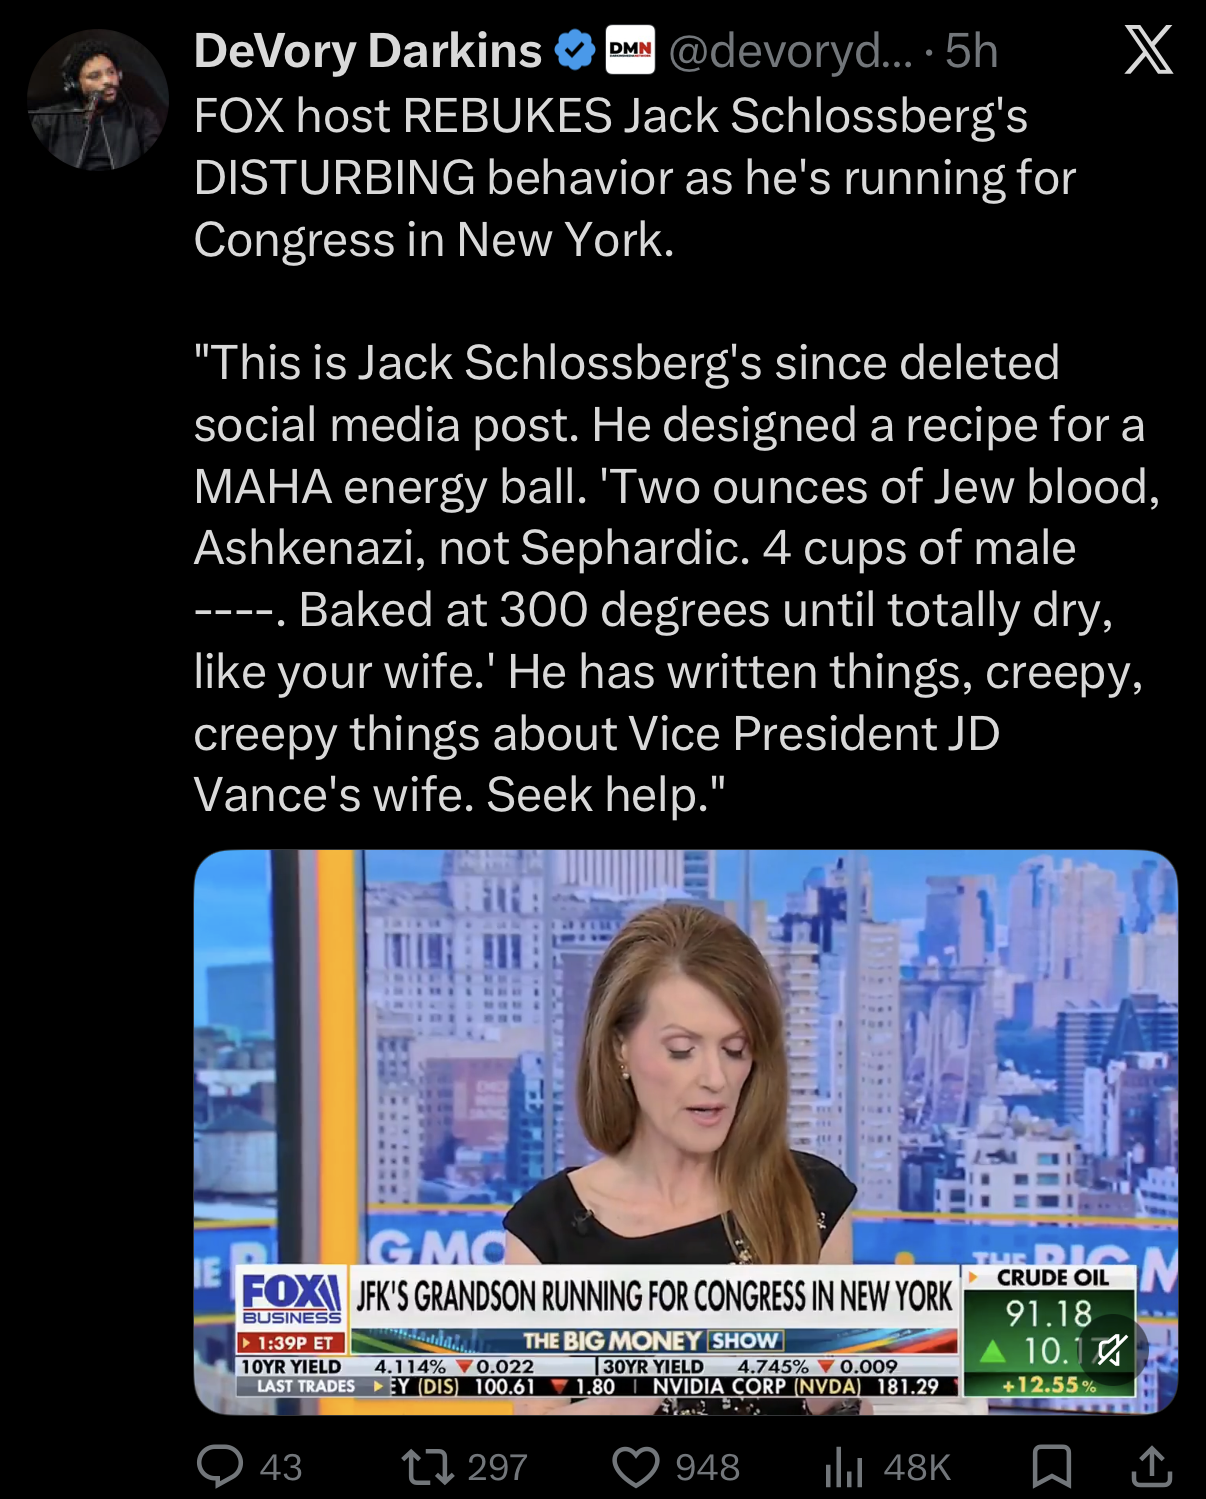
Task: Open replies via the comment bubble icon
Action: coord(220,1467)
